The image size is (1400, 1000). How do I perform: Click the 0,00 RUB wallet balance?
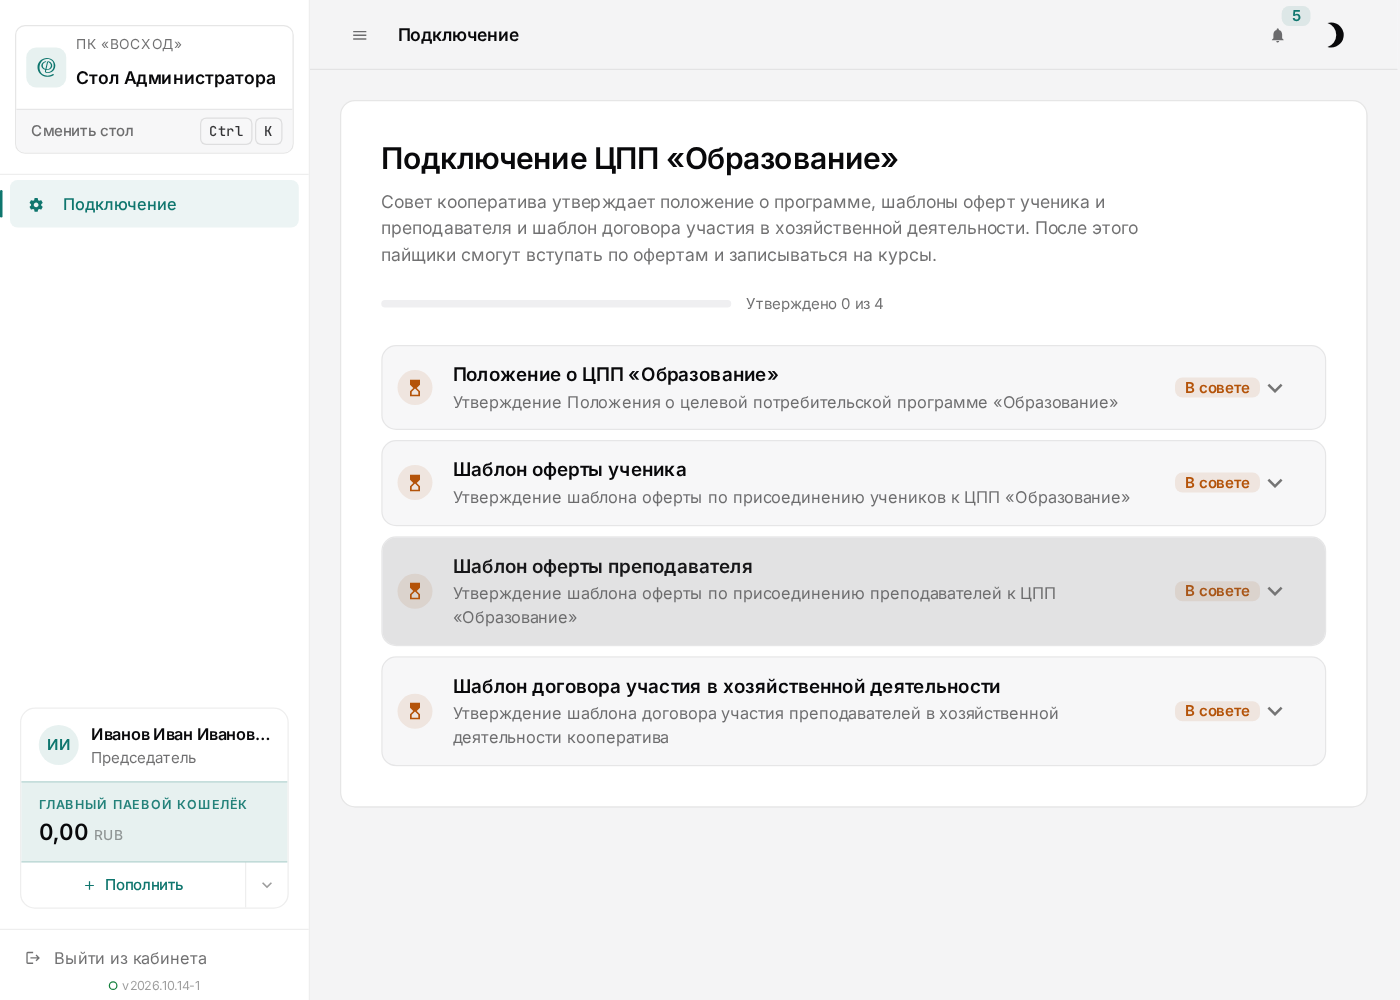click(x=81, y=833)
